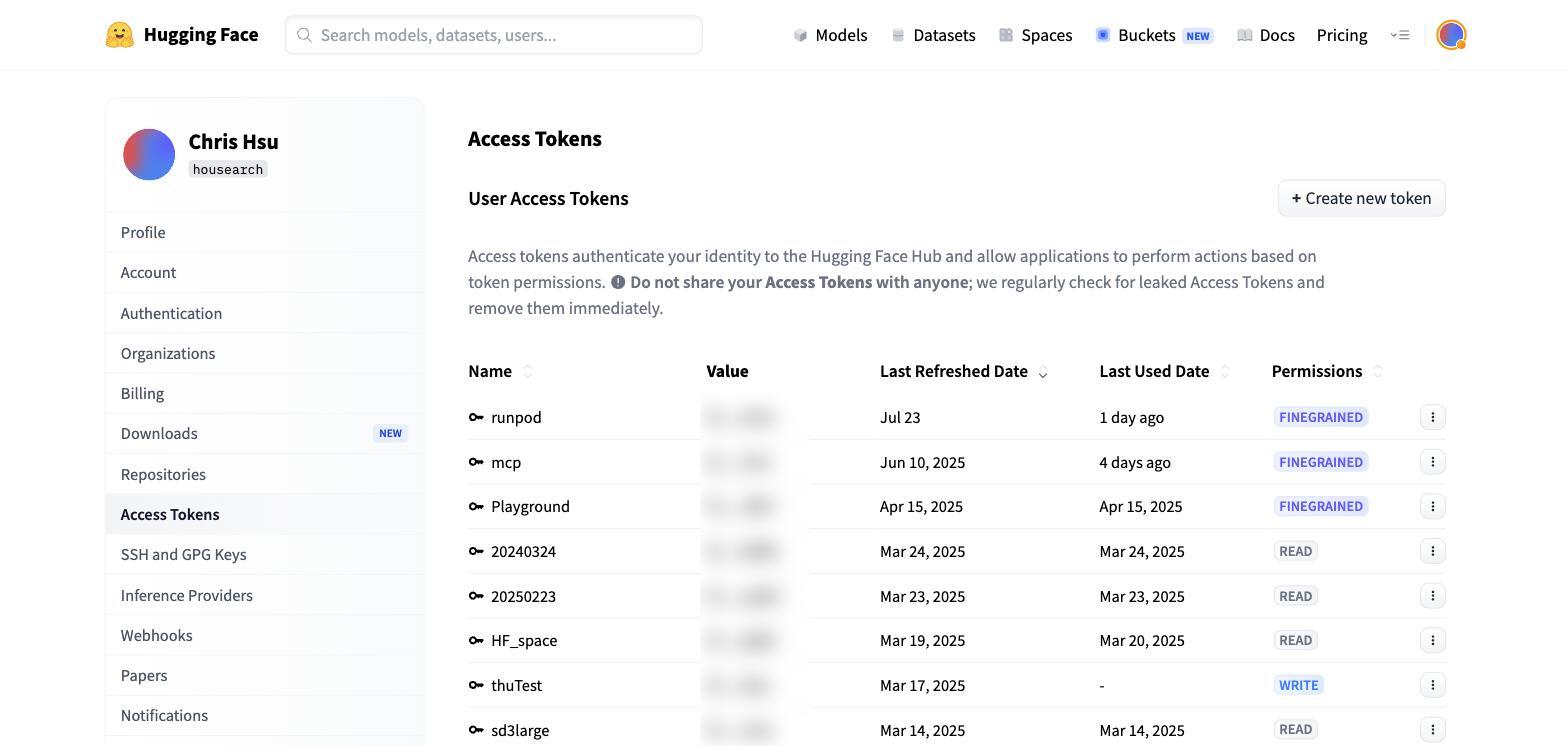Image resolution: width=1568 pixels, height=746 pixels.
Task: Click the key icon beside HF_space
Action: coord(476,640)
